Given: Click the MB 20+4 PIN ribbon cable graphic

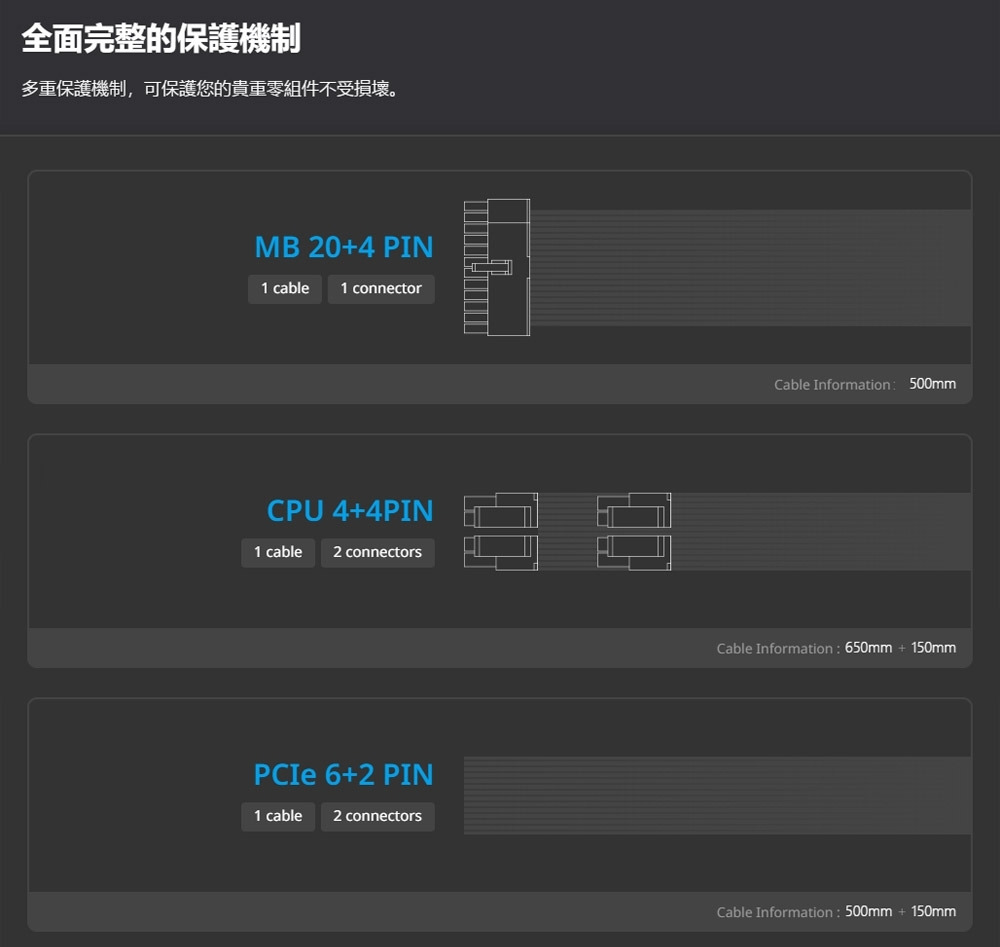Looking at the screenshot, I should pyautogui.click(x=750, y=267).
